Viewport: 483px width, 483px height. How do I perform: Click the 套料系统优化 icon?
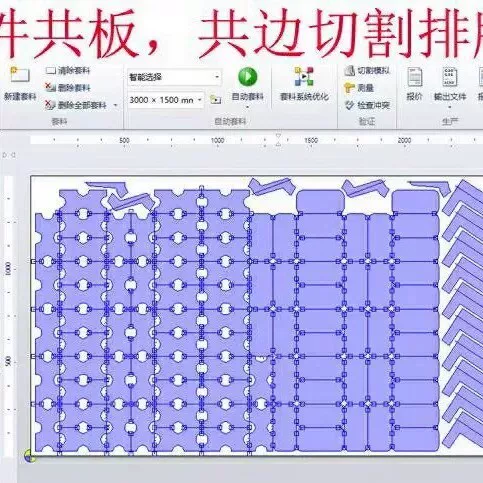[x=304, y=76]
